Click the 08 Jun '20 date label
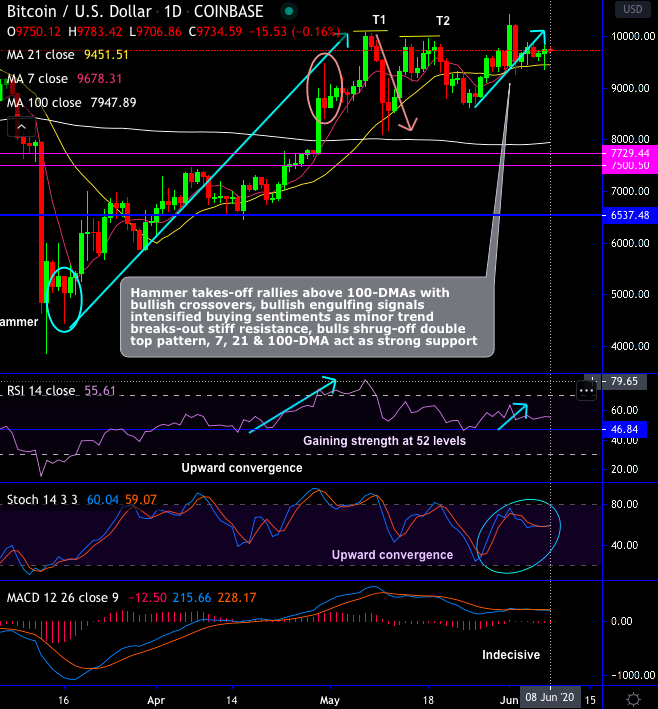This screenshot has width=658, height=709. (x=549, y=697)
